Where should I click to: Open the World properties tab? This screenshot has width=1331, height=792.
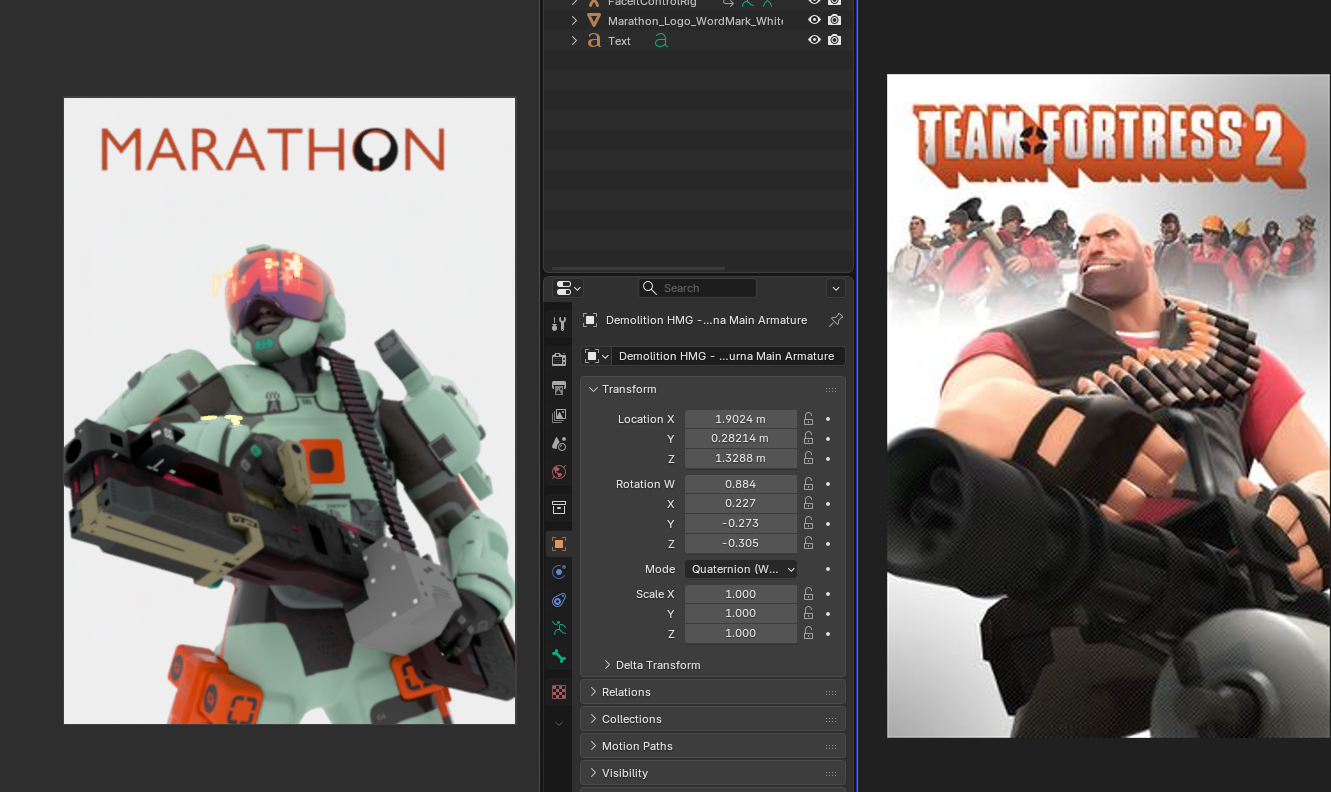(x=559, y=471)
